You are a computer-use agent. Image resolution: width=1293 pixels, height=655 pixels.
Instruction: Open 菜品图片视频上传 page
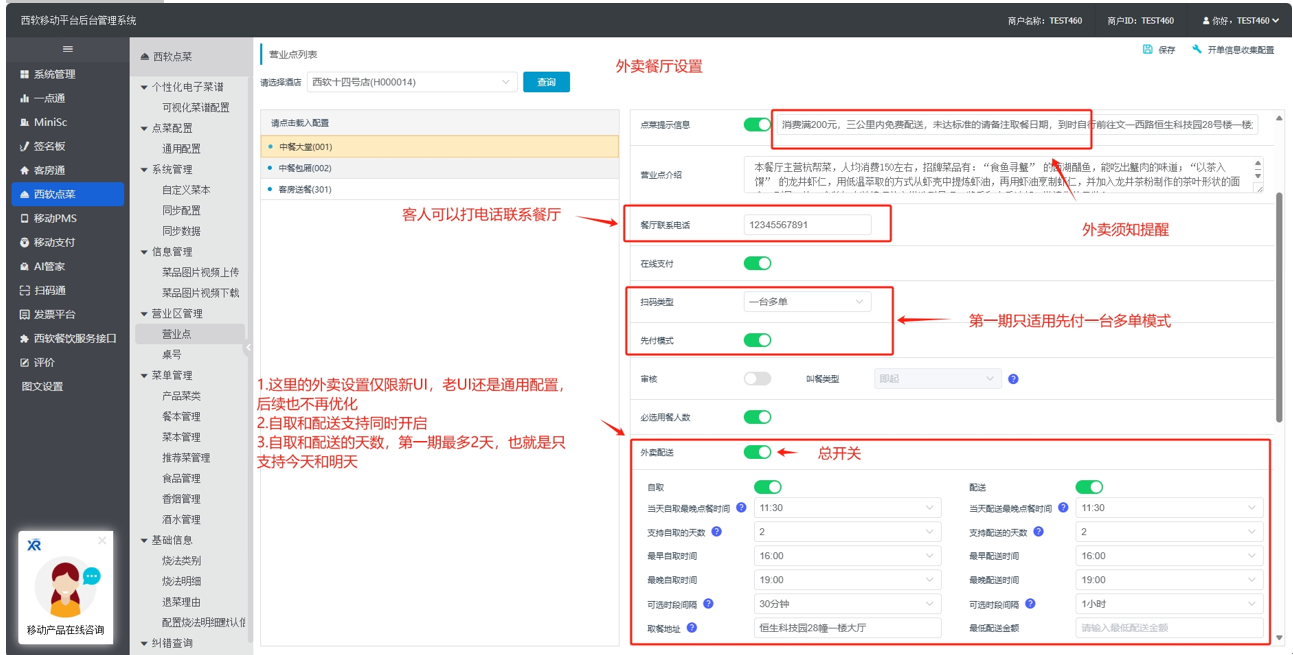pos(200,272)
